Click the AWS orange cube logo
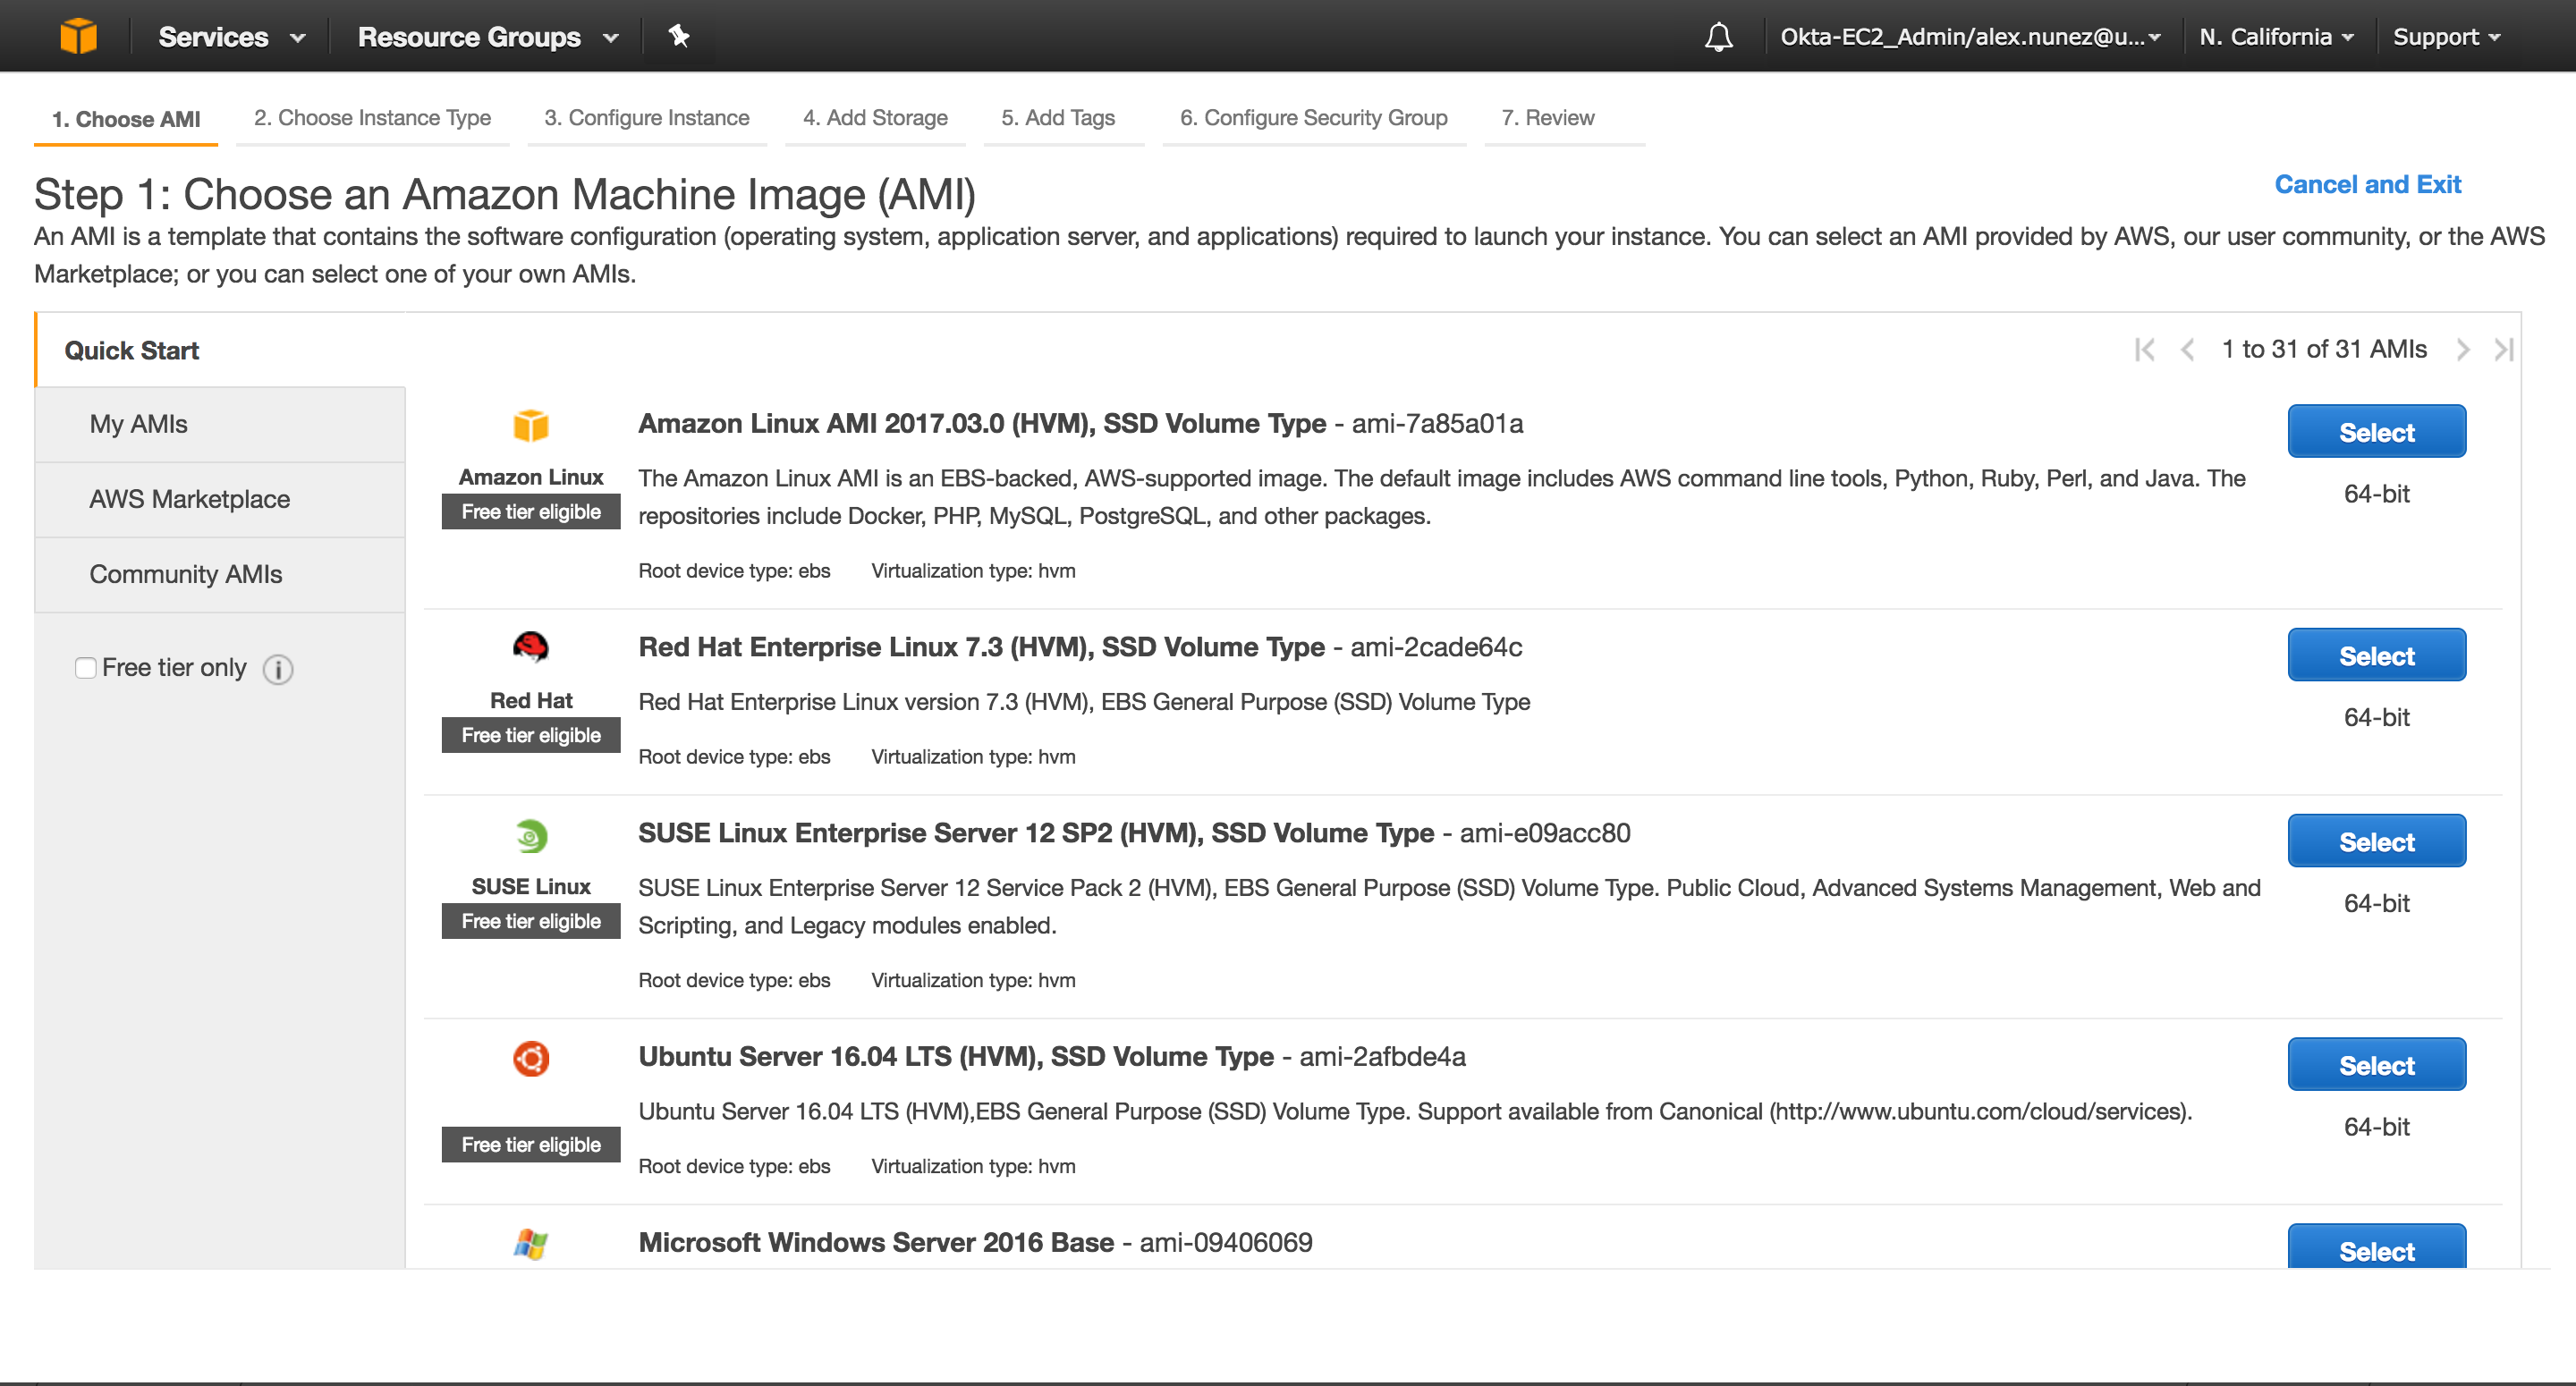 point(78,36)
